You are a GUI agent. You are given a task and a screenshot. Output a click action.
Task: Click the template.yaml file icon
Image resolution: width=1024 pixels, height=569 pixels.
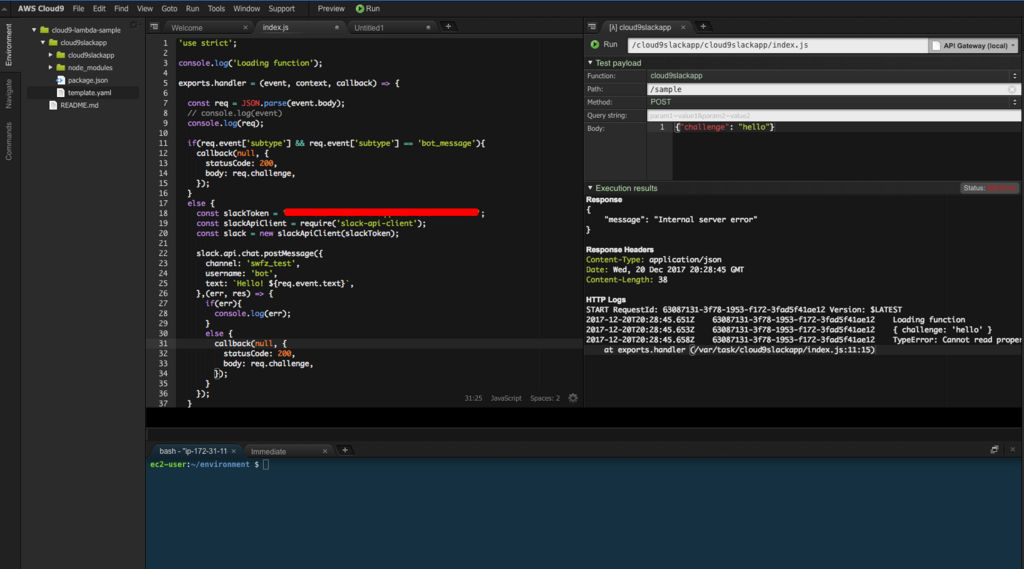(61, 93)
